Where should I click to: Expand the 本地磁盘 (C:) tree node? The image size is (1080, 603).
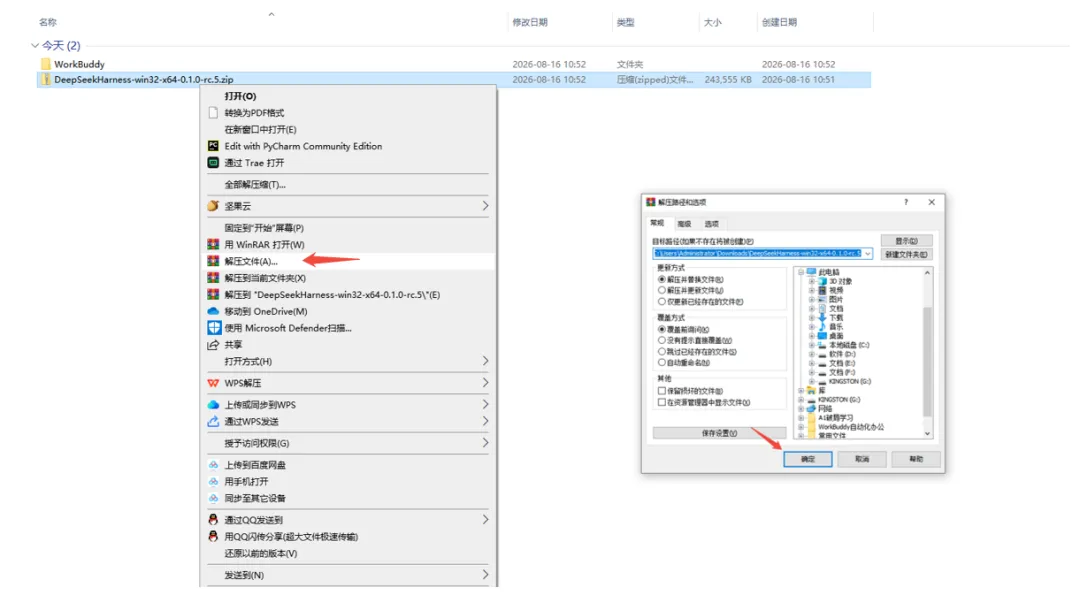811,345
